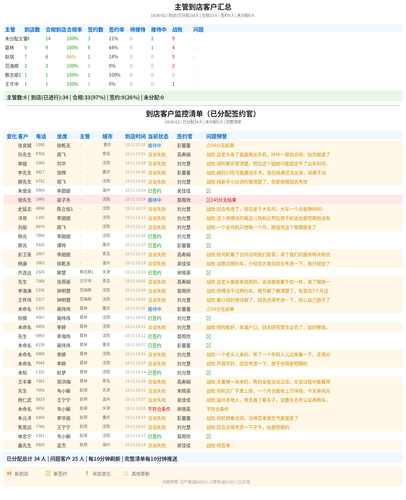Click the 44% 签约率 value
The width and height of the screenshot is (406, 500).
(x=113, y=48)
